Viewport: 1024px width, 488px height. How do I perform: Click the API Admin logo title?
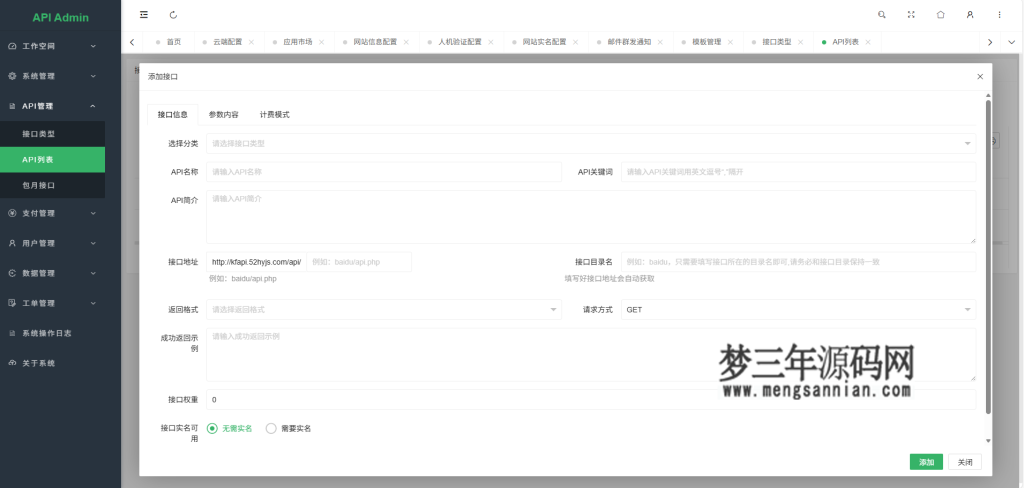(60, 17)
